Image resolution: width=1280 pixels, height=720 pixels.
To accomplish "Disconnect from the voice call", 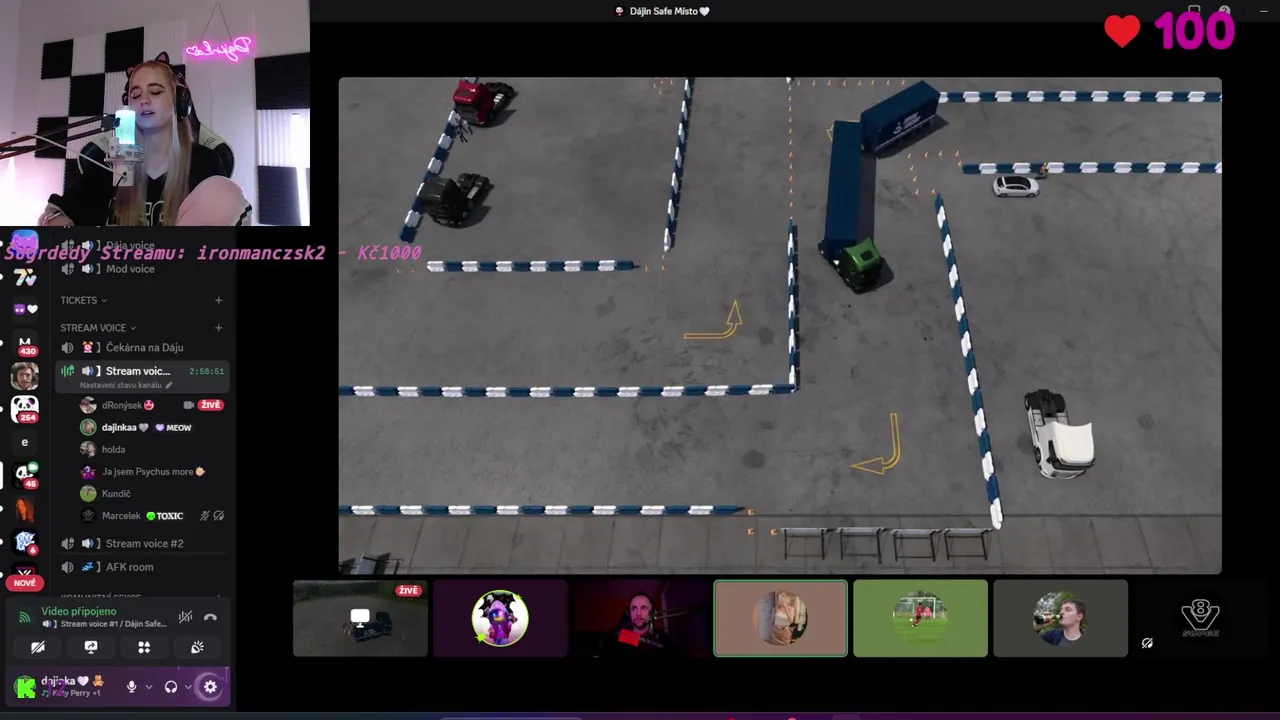I will 210,617.
